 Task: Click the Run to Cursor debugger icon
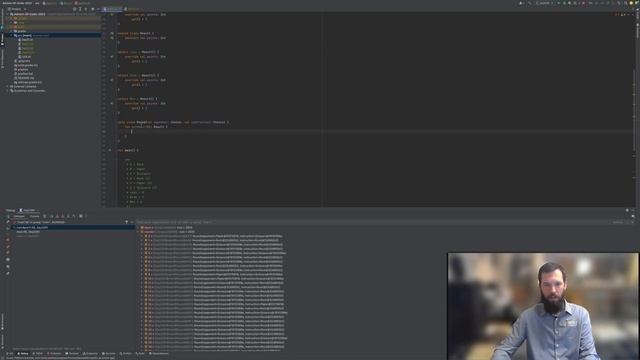(74, 216)
